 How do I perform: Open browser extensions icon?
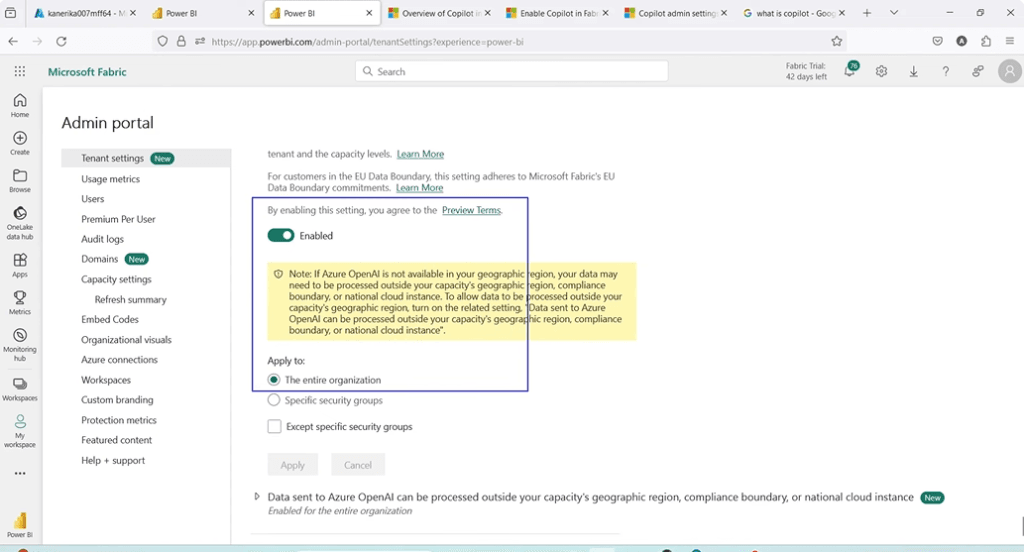point(985,41)
